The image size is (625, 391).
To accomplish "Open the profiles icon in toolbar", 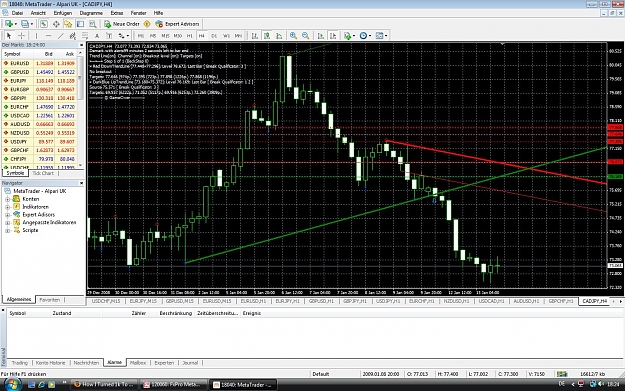I will click(26, 24).
